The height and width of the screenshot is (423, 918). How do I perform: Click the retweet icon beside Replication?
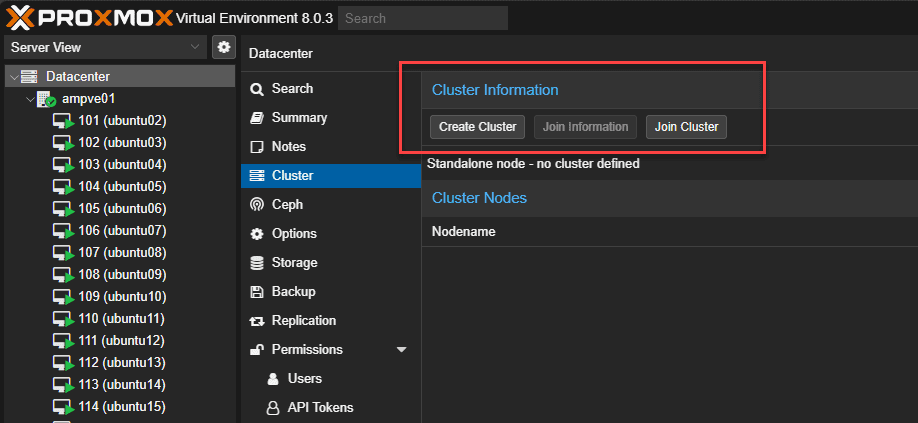pos(256,321)
